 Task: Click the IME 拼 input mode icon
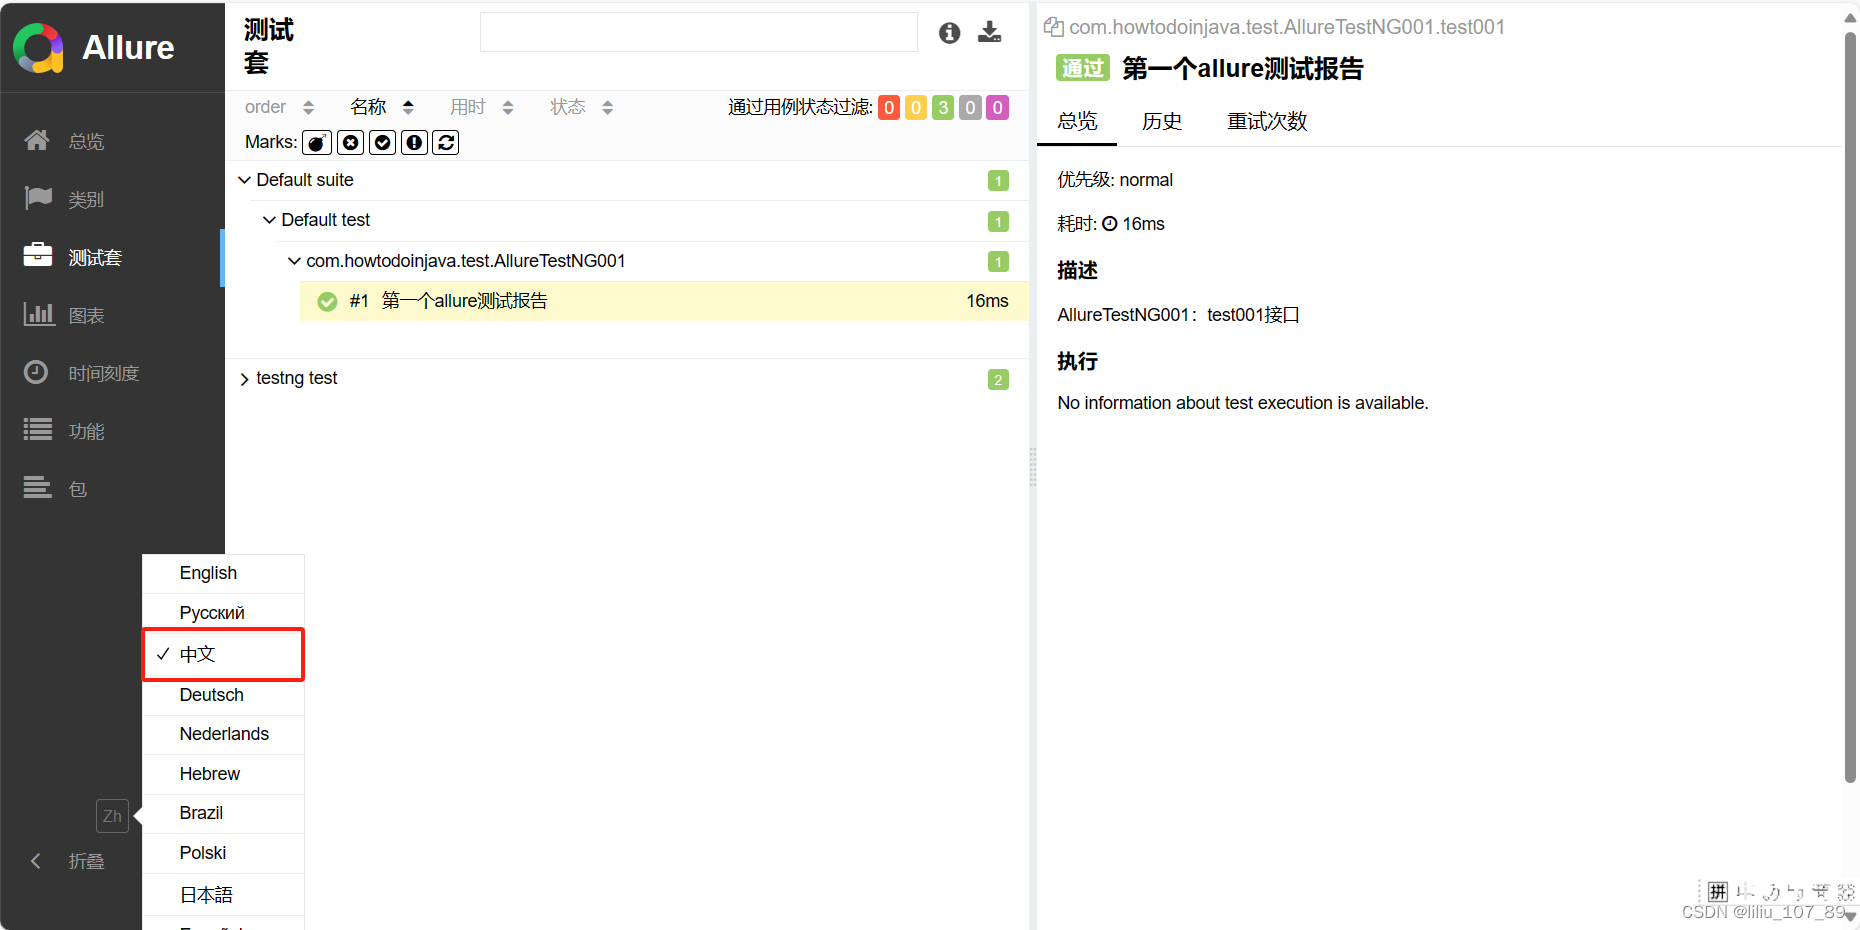tap(1718, 891)
